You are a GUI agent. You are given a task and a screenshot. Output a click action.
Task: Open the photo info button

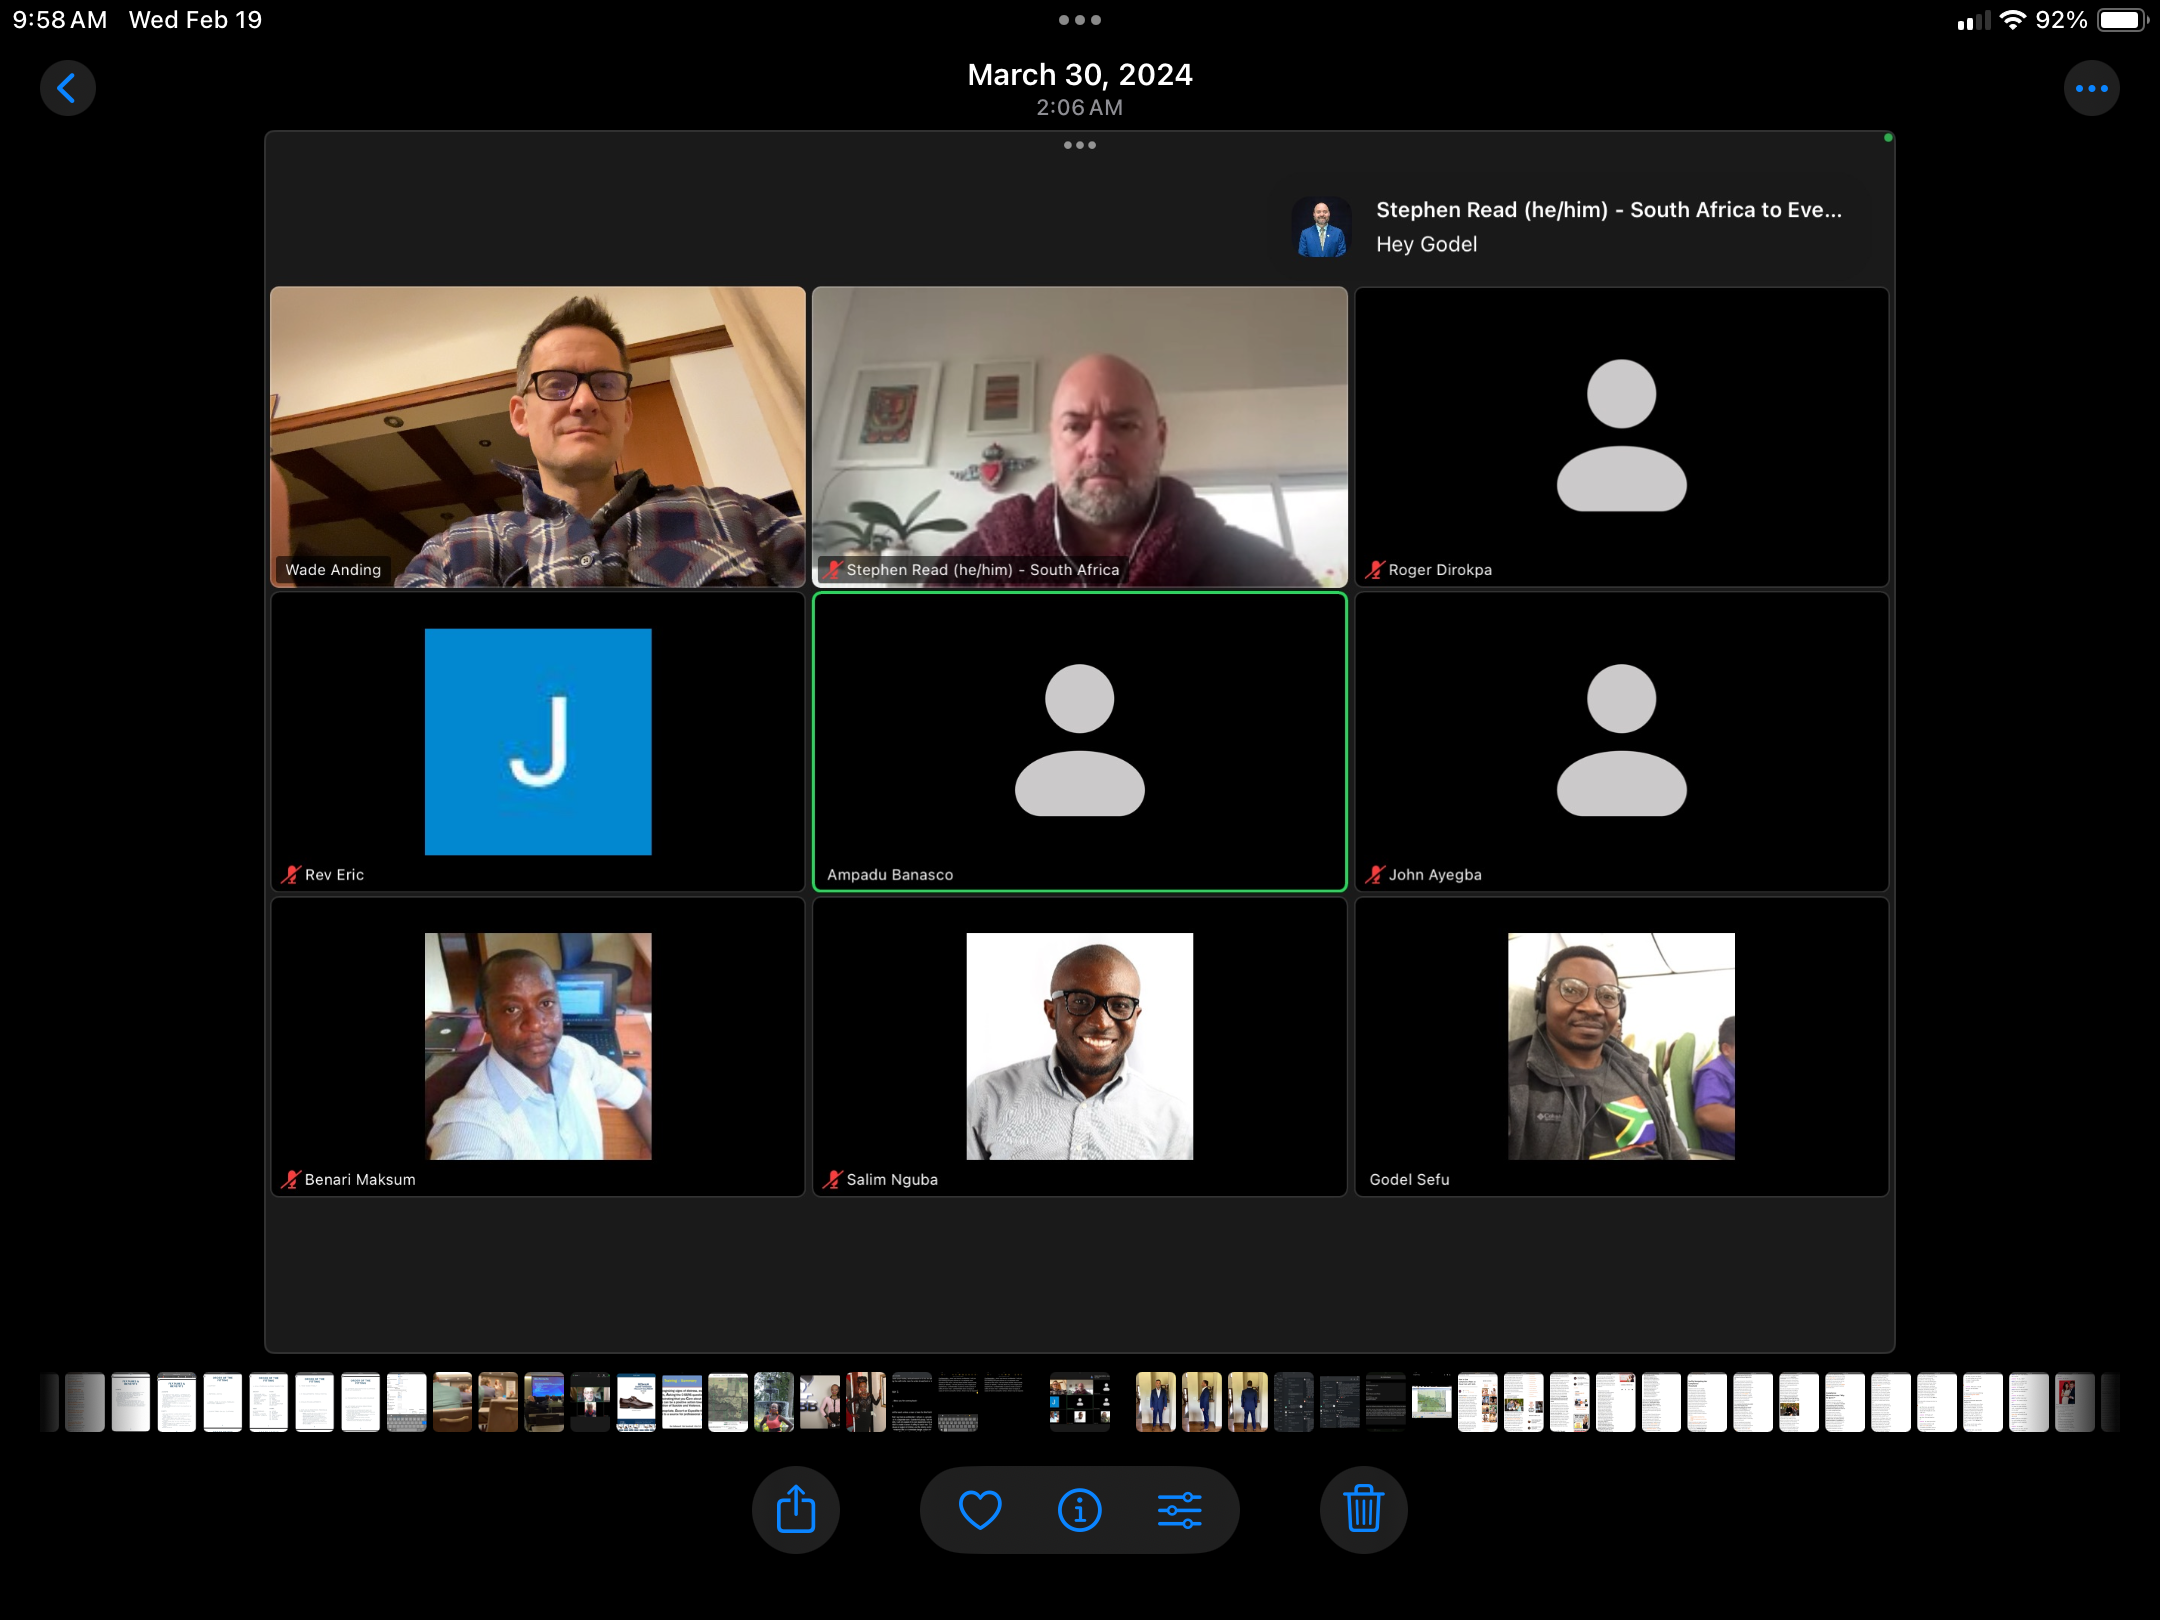pos(1080,1509)
